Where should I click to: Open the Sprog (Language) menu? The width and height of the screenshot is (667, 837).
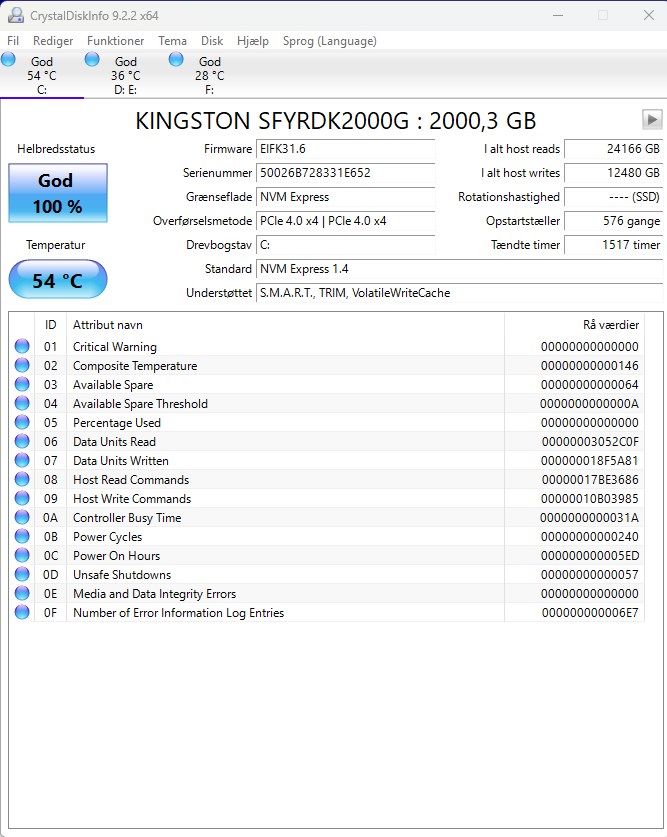point(330,41)
